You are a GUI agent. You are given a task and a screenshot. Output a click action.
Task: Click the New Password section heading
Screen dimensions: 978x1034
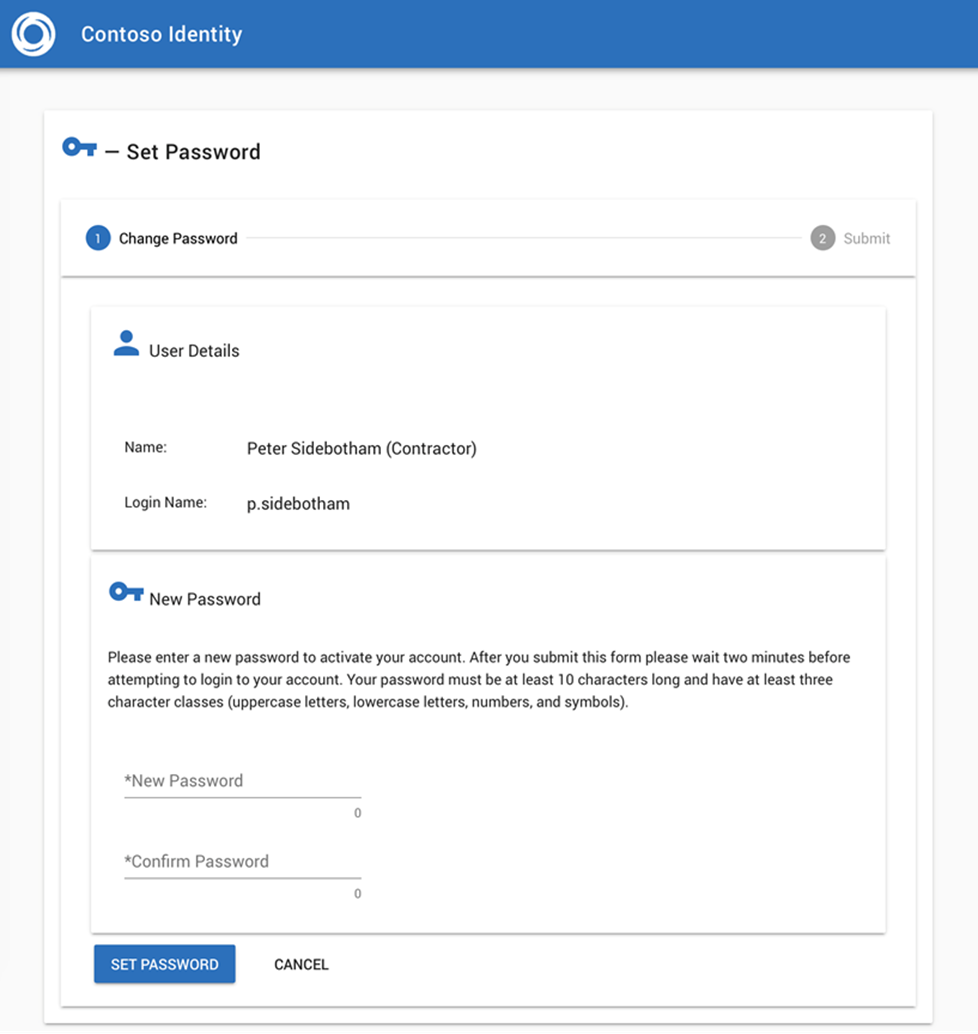point(205,599)
